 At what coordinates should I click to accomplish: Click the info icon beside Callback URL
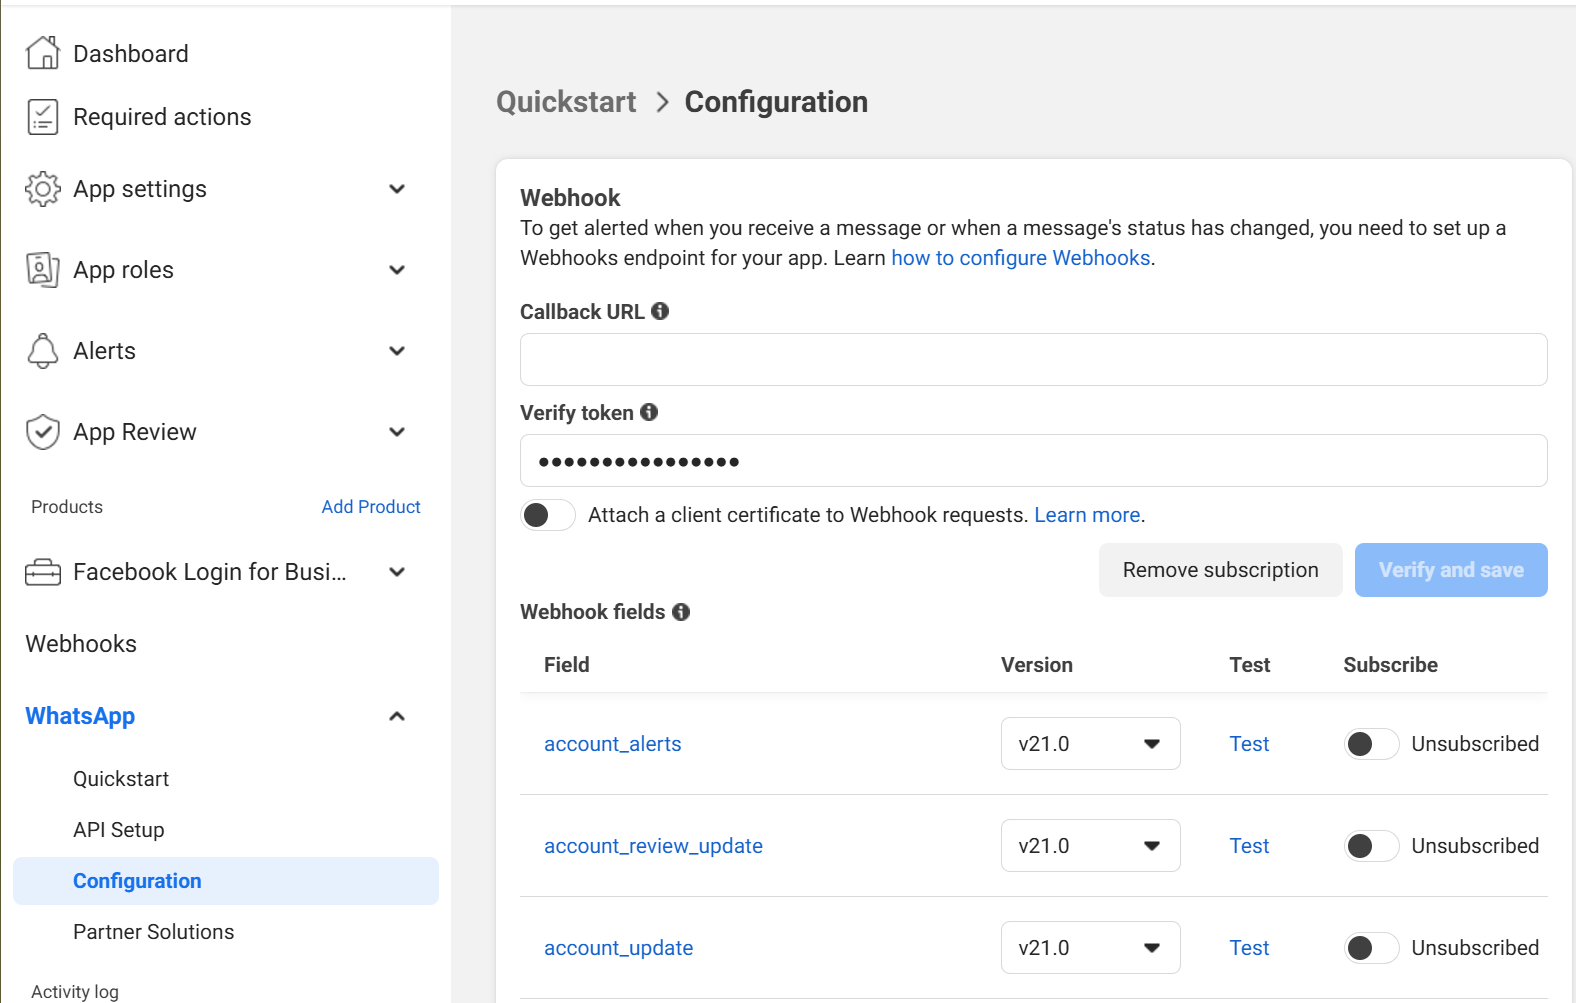[x=660, y=311]
